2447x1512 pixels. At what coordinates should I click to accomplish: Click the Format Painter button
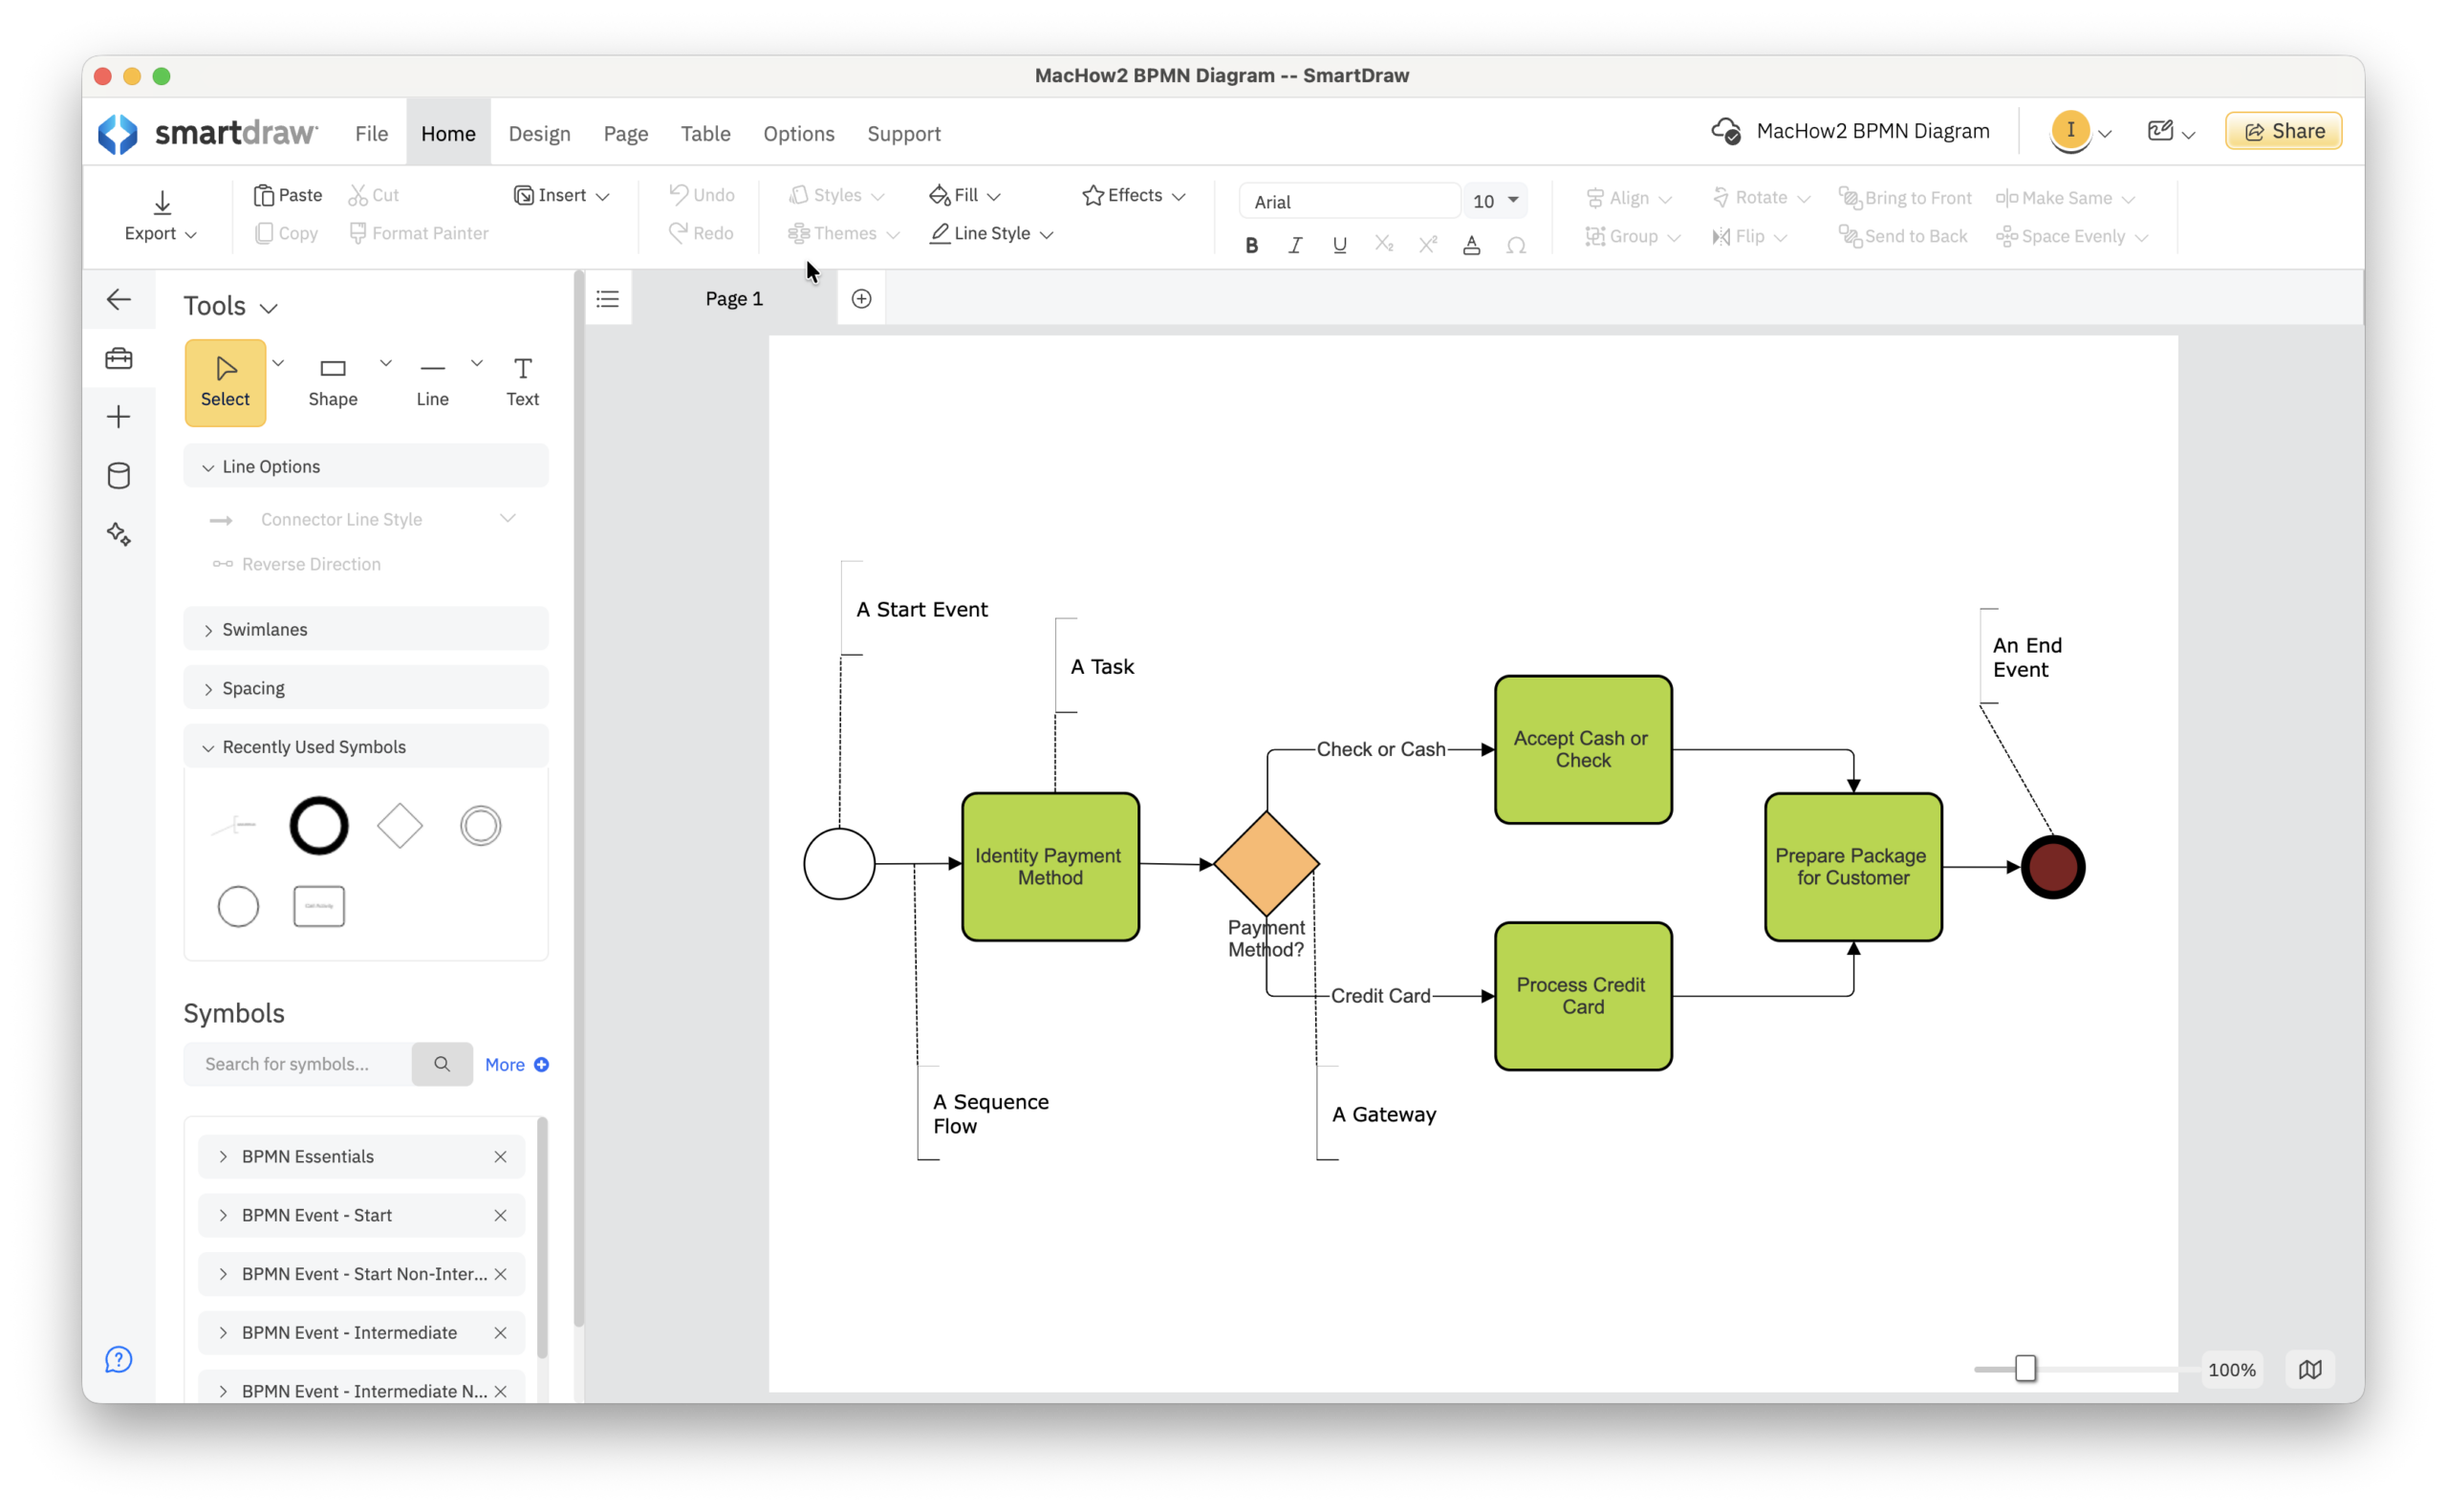click(x=418, y=233)
